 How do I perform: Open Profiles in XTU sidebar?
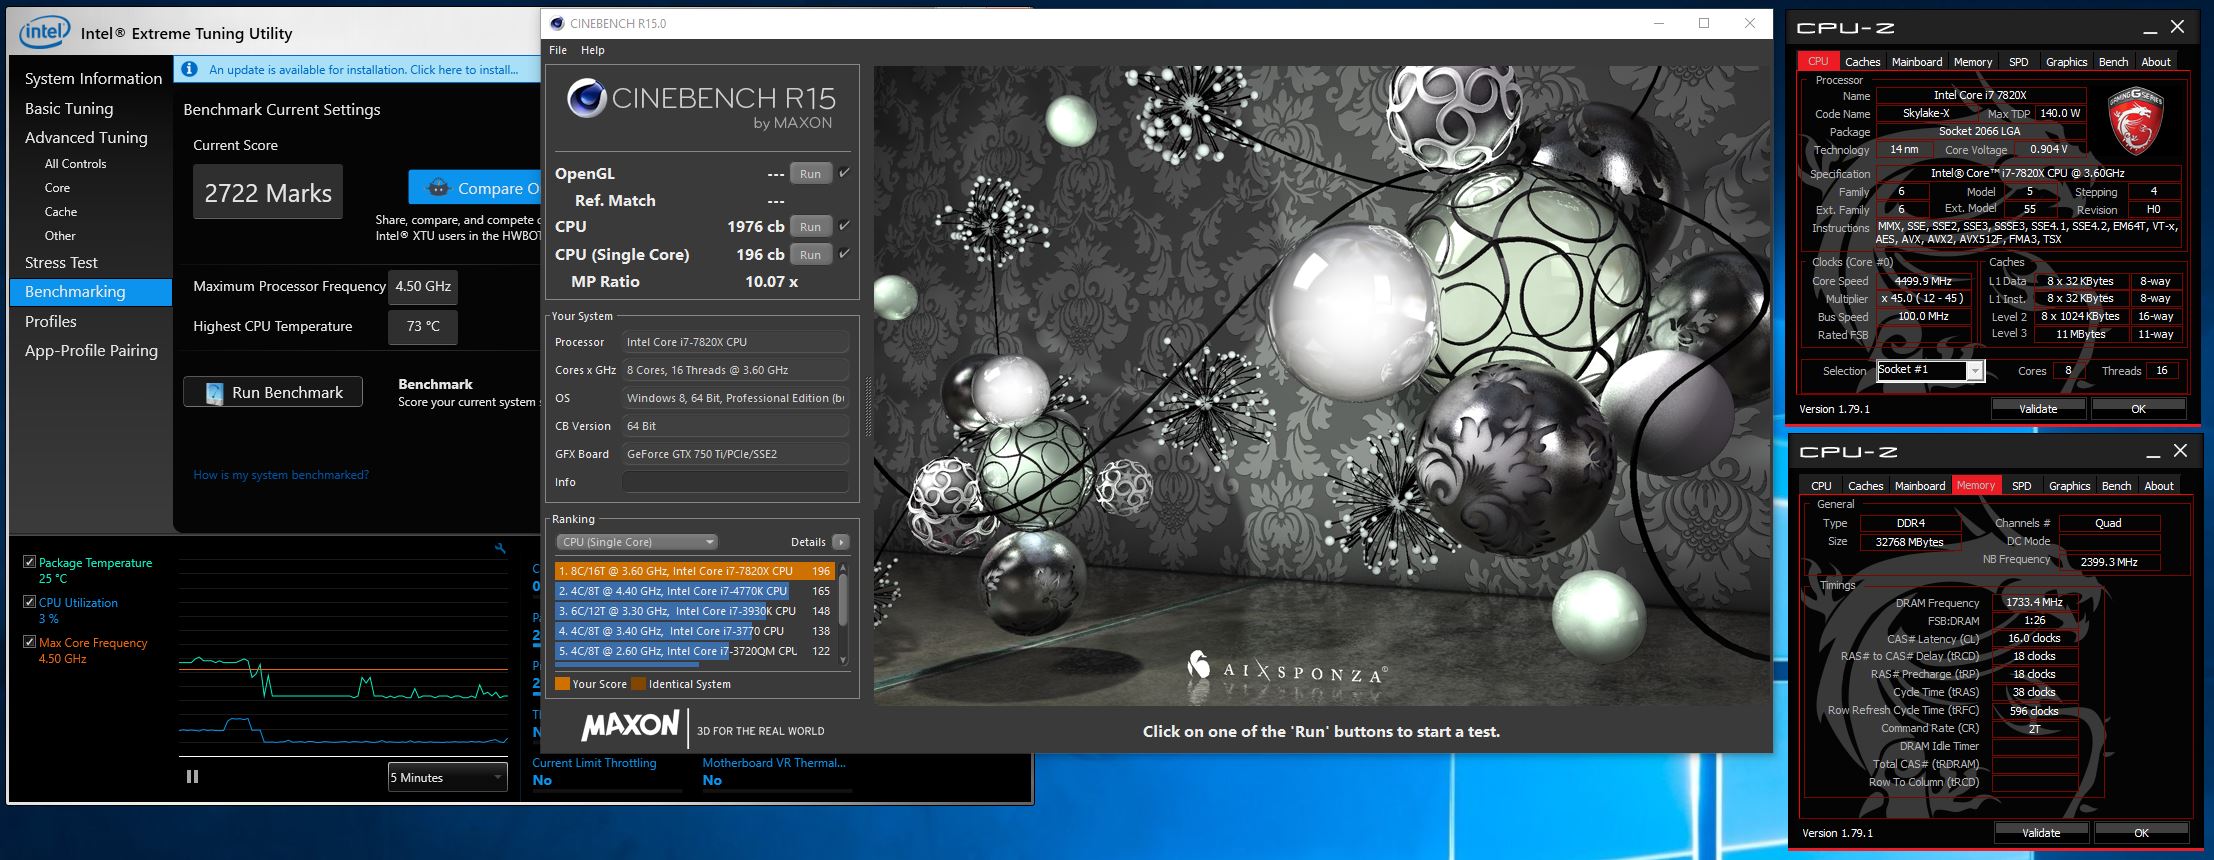tap(51, 321)
